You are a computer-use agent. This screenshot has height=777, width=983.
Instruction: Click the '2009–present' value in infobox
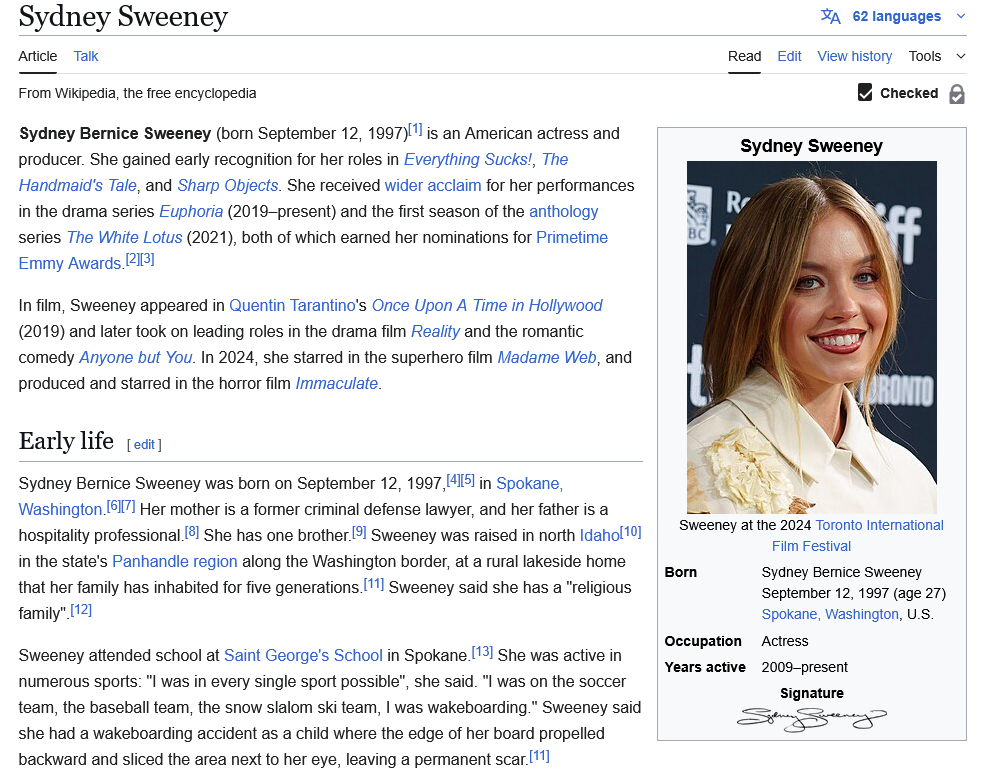804,667
